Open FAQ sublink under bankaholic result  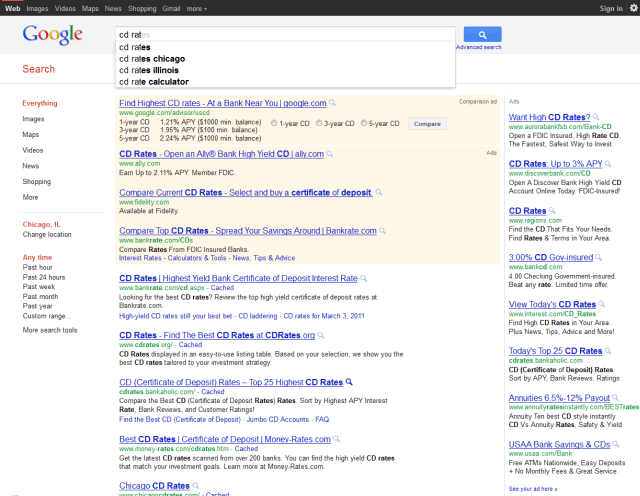point(322,419)
